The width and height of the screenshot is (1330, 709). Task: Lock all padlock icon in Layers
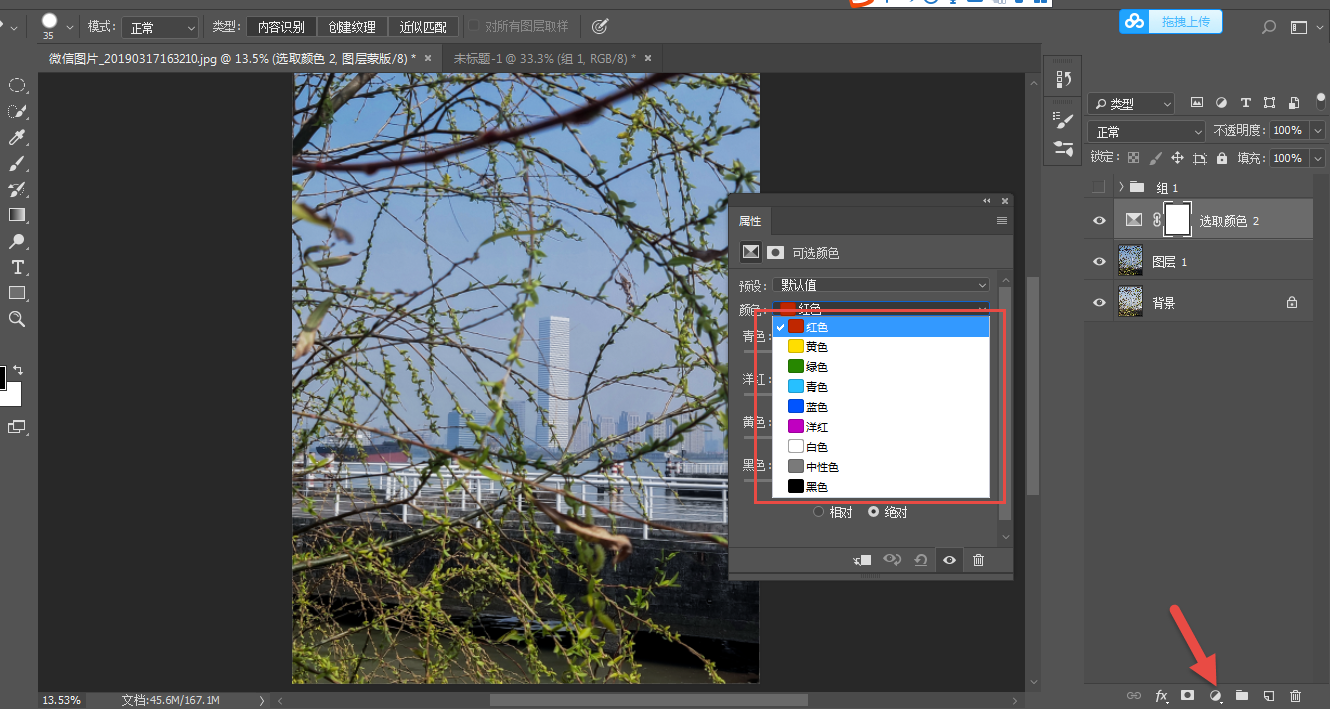point(1222,158)
